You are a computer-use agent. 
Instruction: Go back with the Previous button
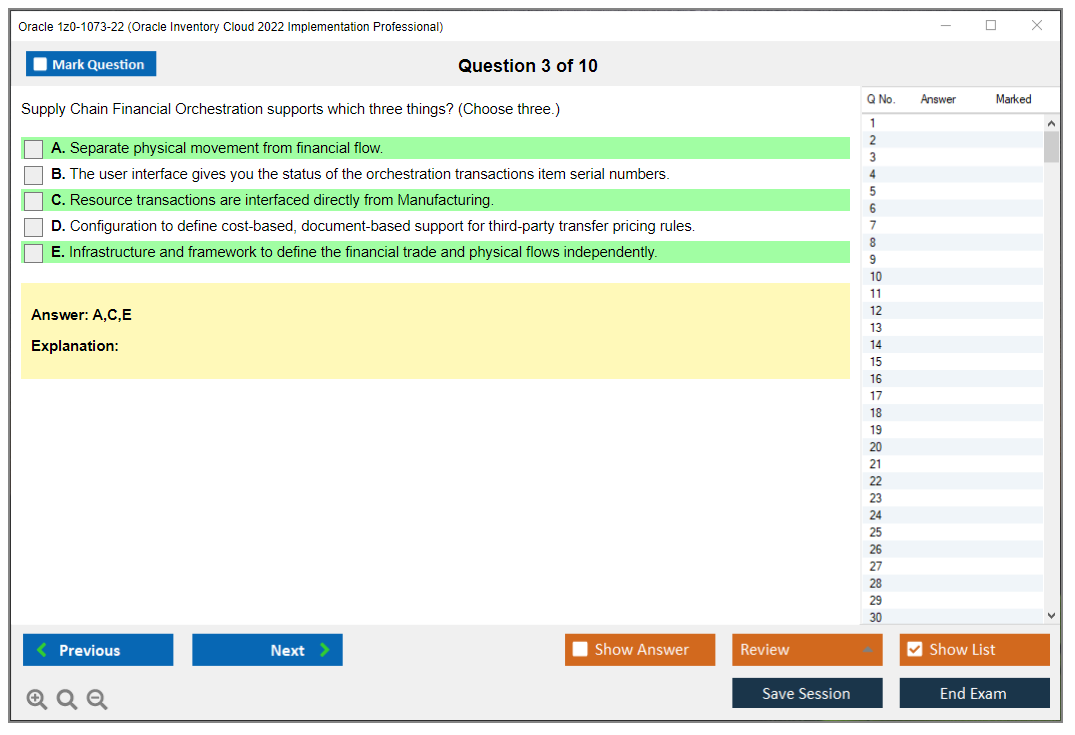click(x=97, y=649)
